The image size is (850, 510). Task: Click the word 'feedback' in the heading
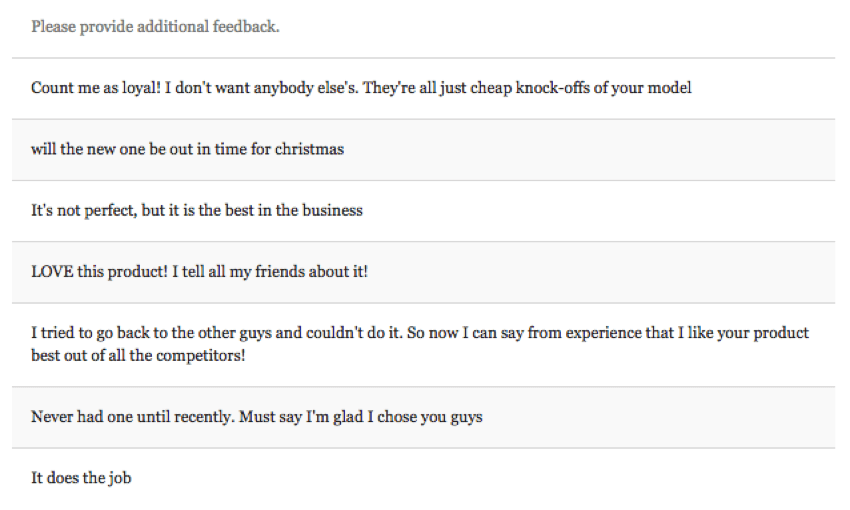pos(244,27)
